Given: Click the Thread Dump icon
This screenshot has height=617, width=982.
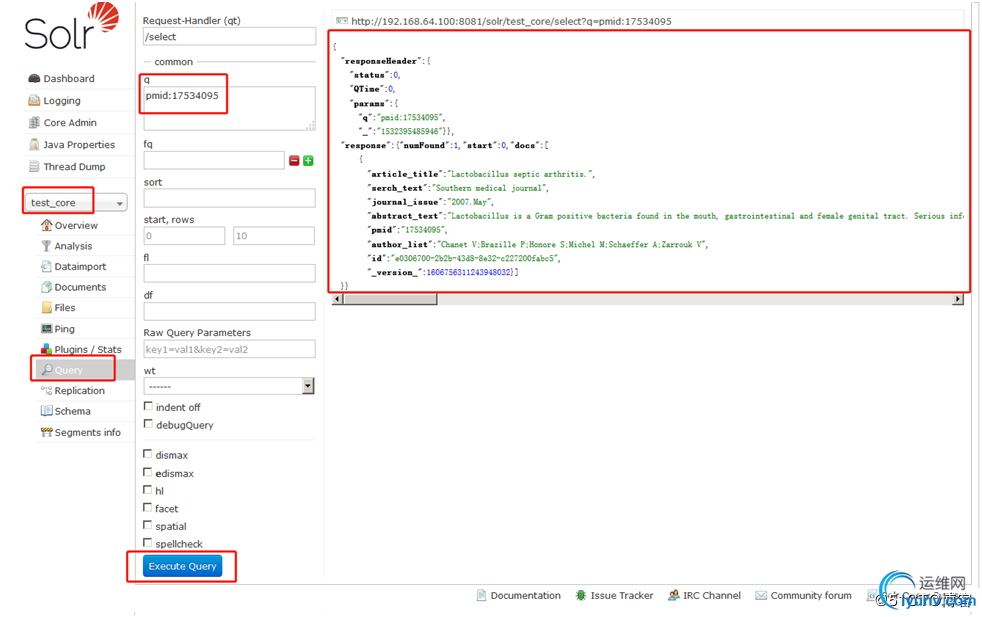Looking at the screenshot, I should click(34, 166).
